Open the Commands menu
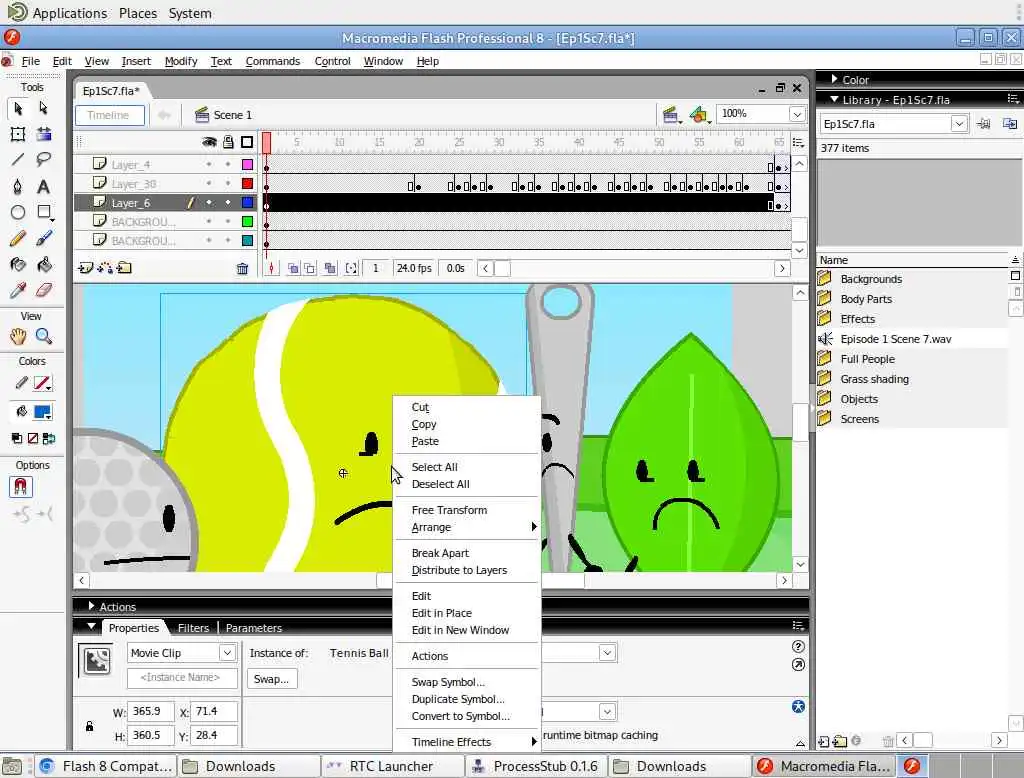Screen dimensions: 1024x778 272,61
